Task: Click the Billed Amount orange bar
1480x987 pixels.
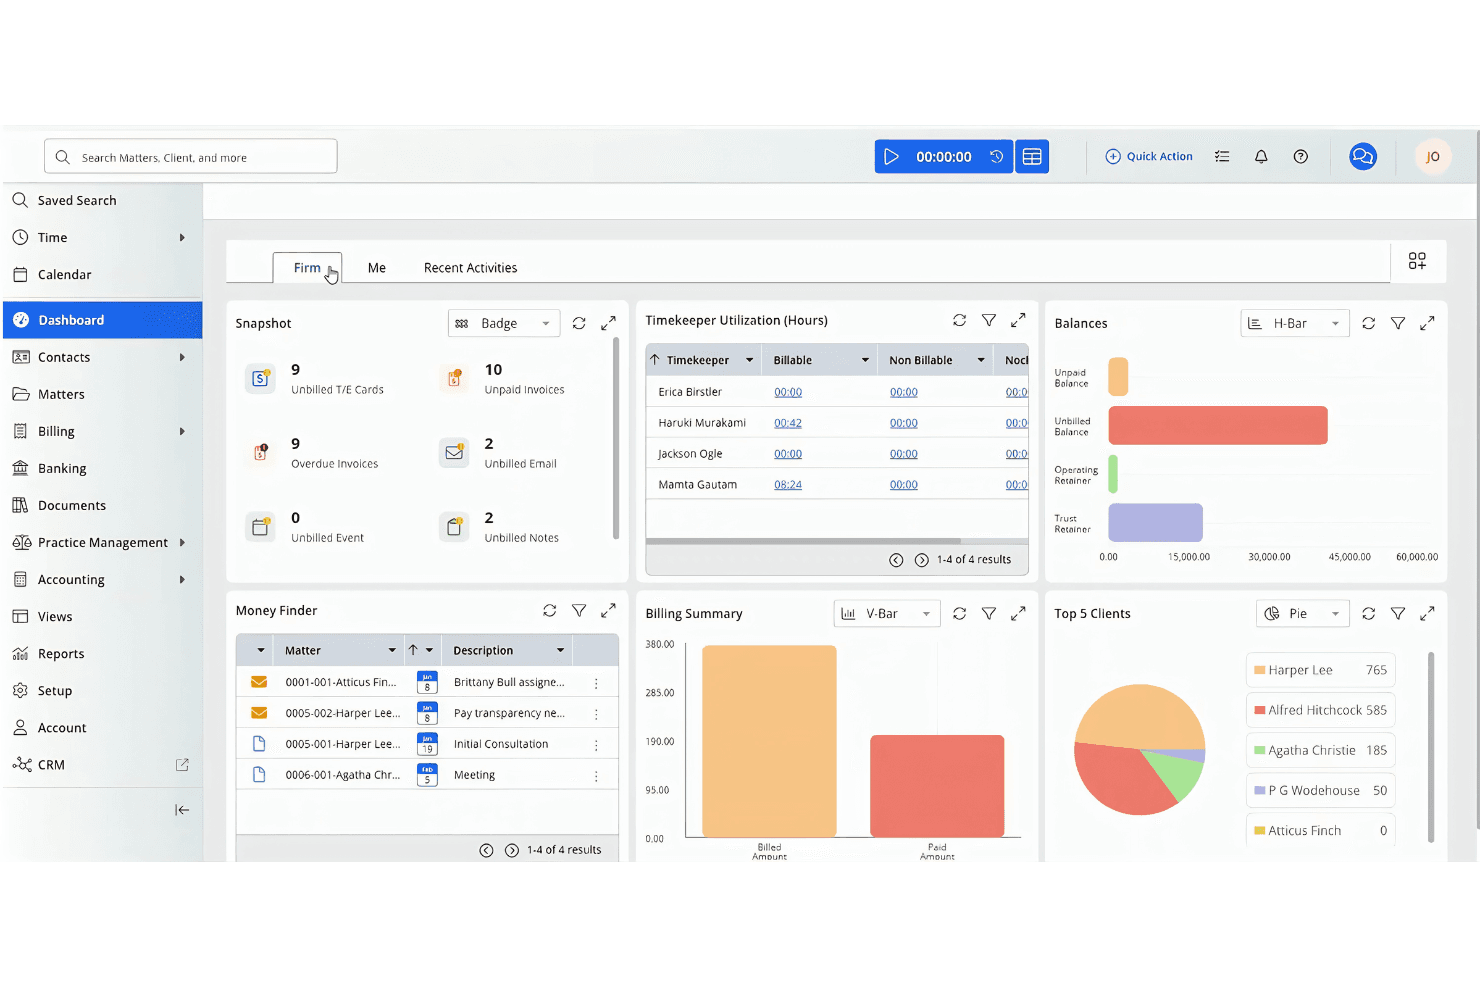Action: [x=769, y=741]
